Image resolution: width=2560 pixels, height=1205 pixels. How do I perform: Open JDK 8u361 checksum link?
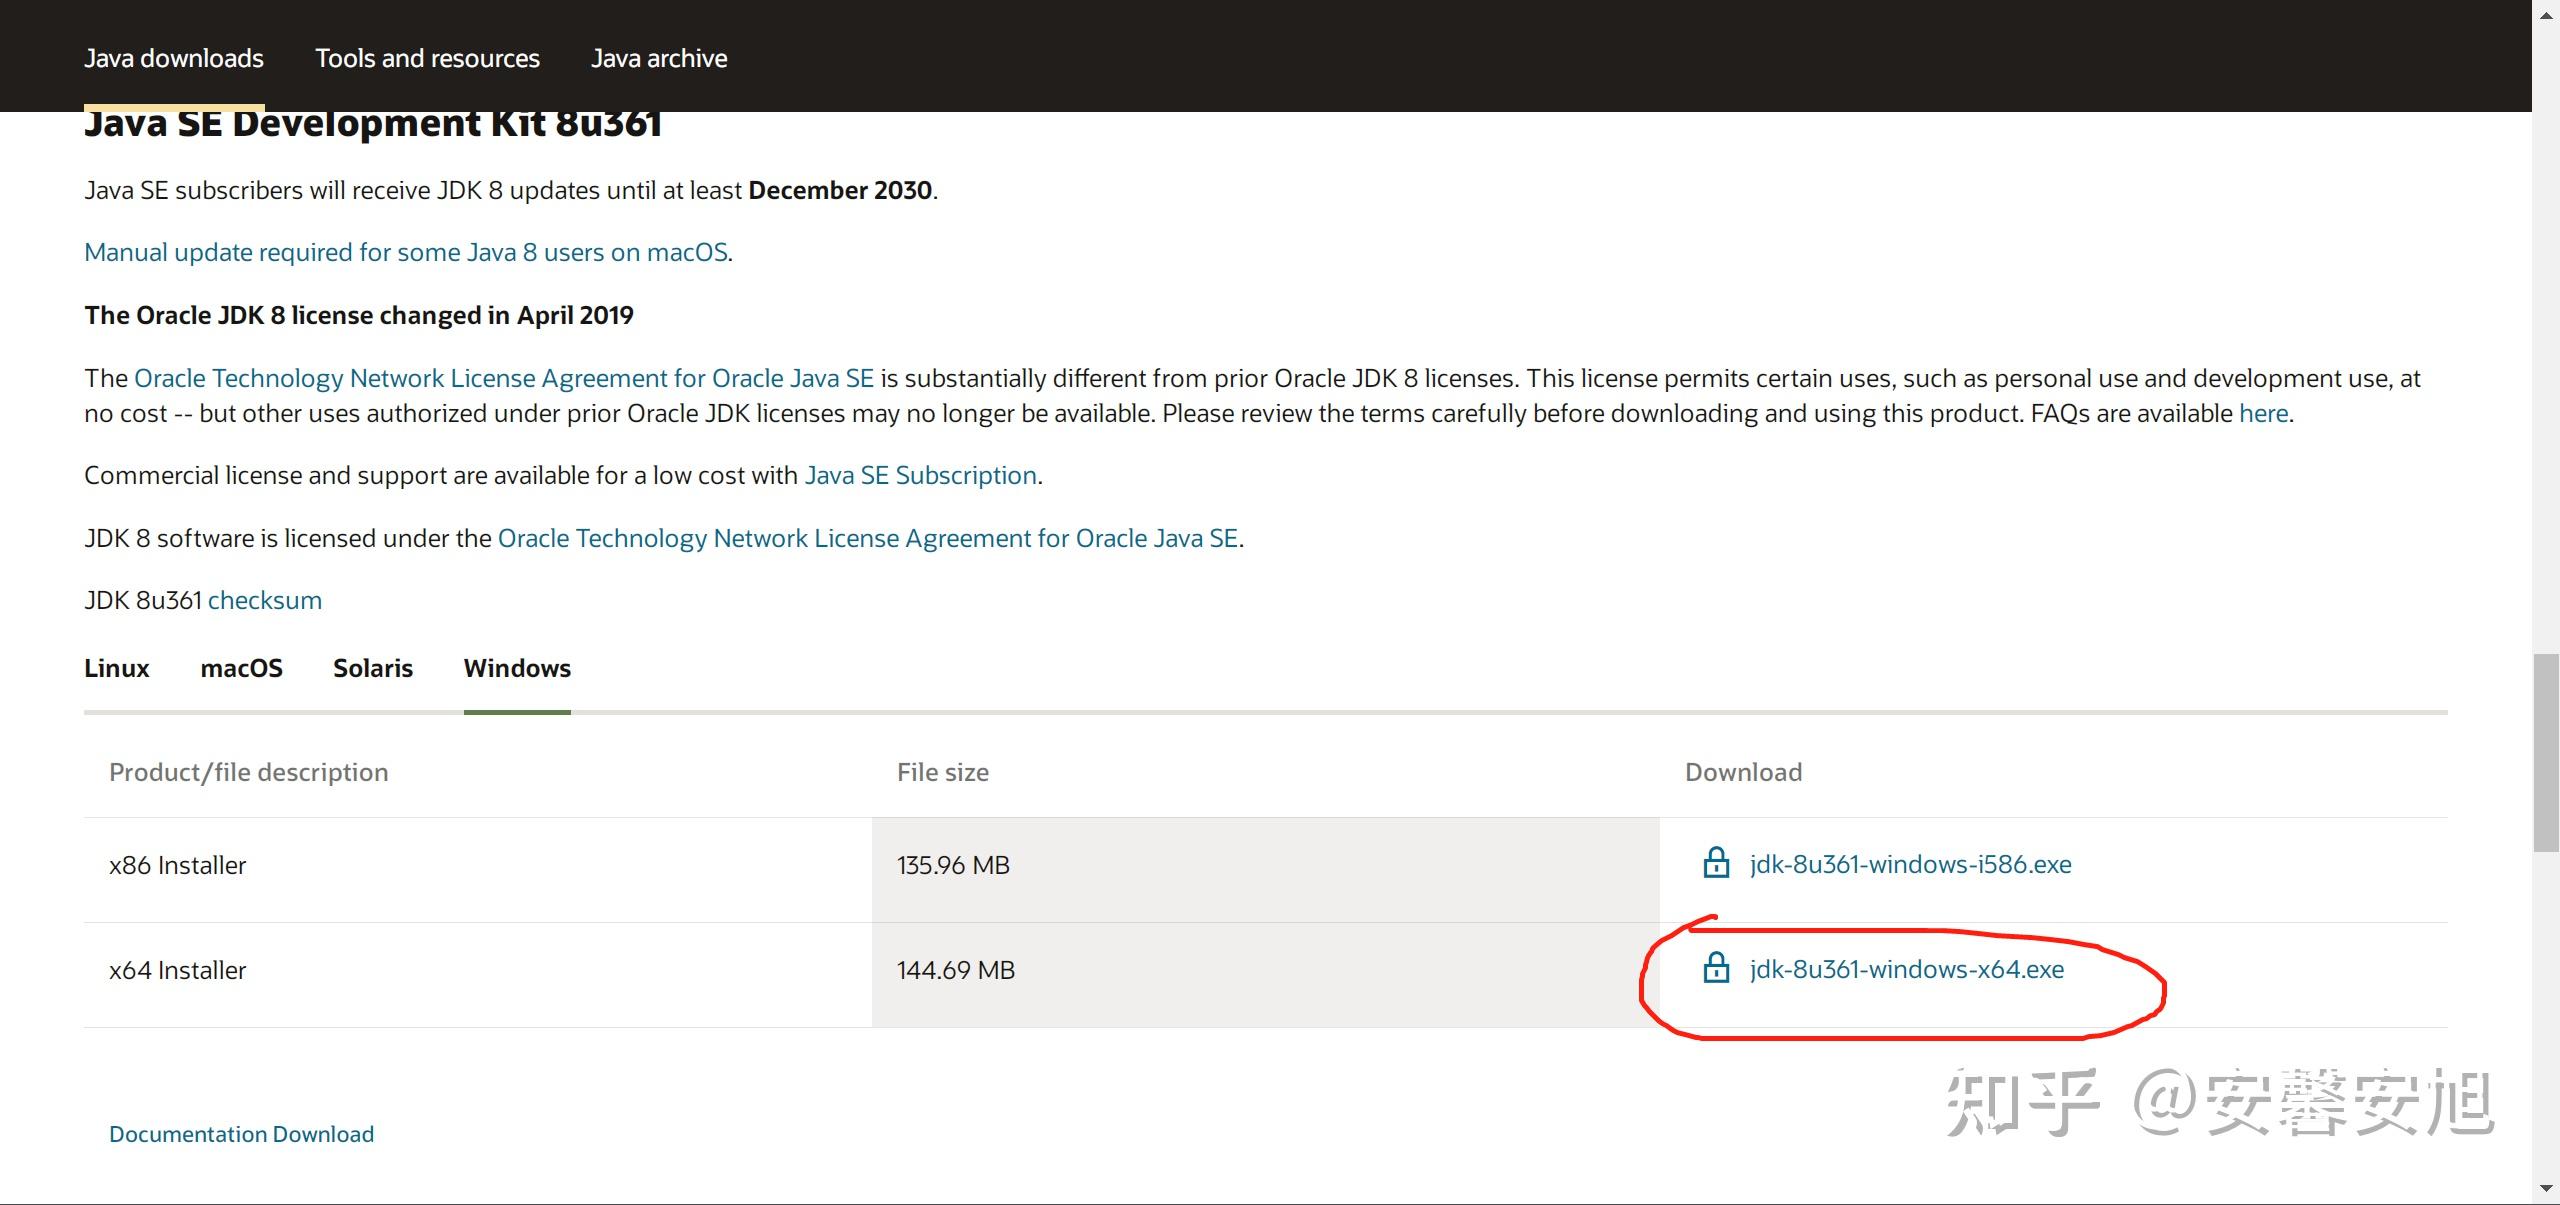pos(264,600)
